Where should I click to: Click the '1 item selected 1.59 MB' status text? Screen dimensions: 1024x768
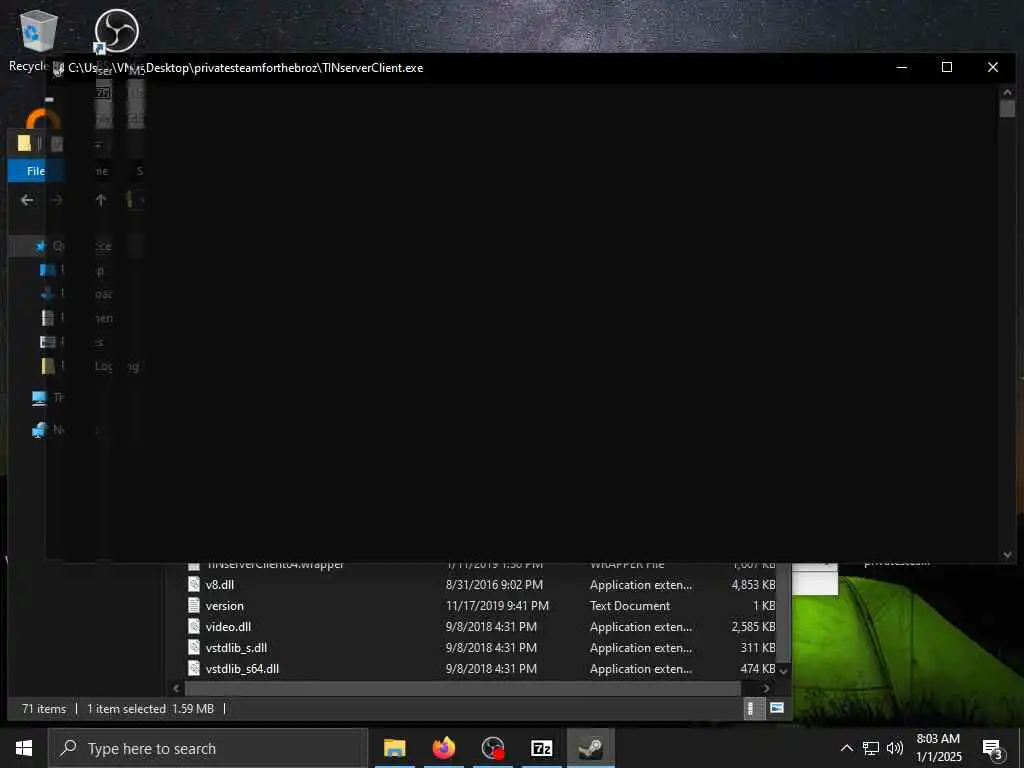pyautogui.click(x=150, y=709)
